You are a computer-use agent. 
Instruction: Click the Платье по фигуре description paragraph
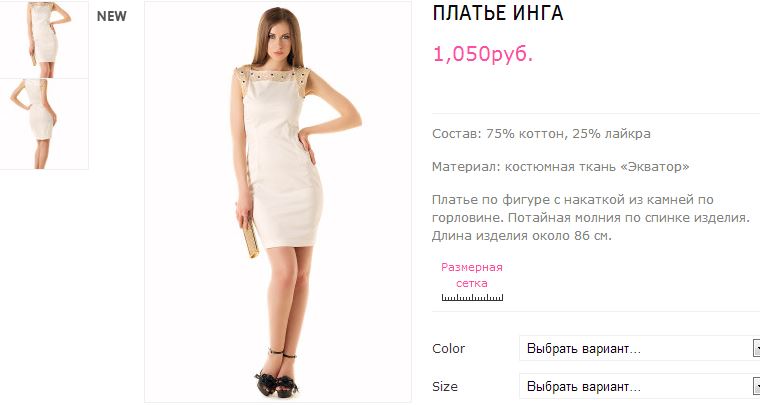click(591, 218)
